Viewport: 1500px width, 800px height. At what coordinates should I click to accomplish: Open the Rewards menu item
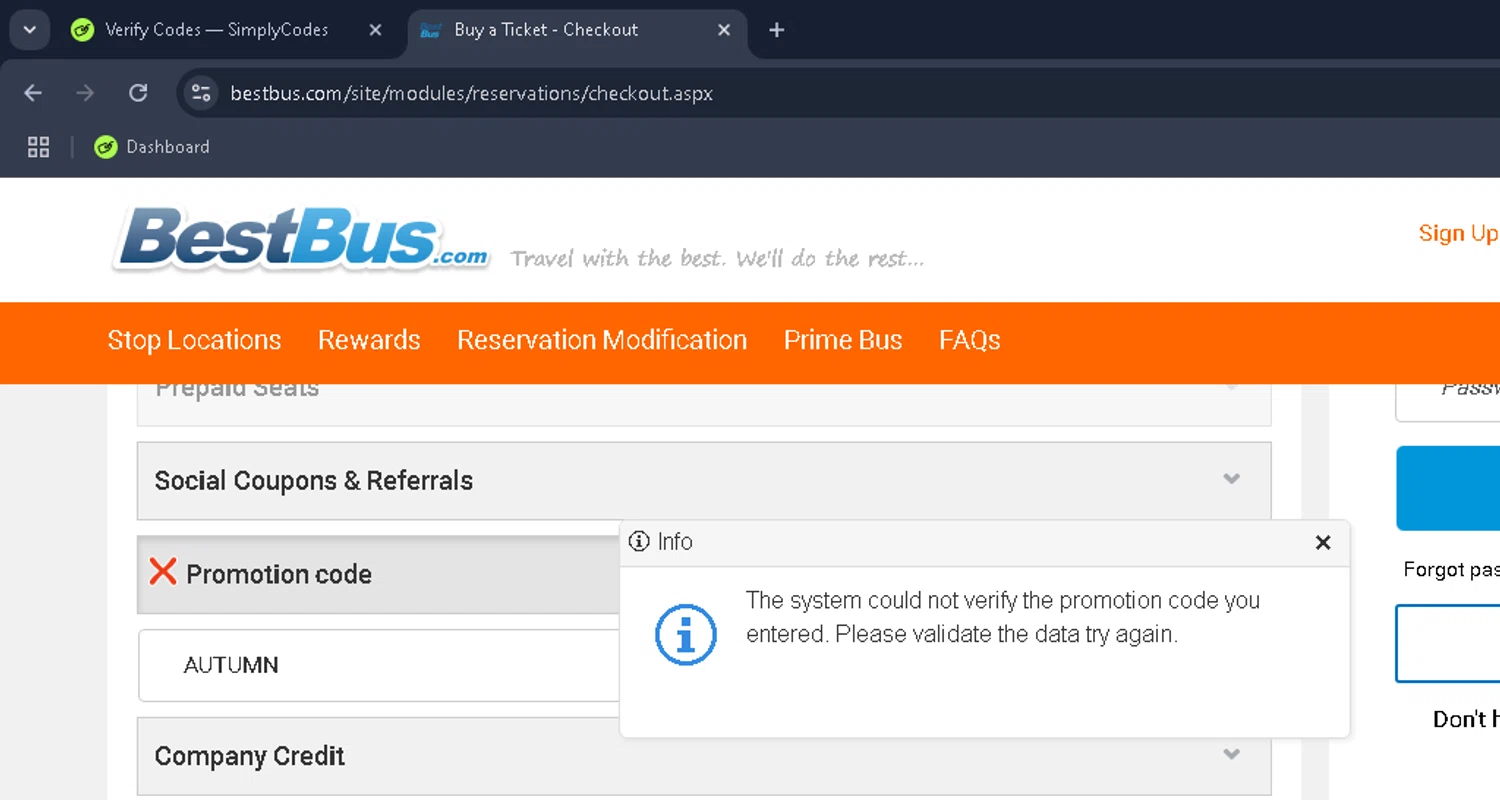click(369, 340)
